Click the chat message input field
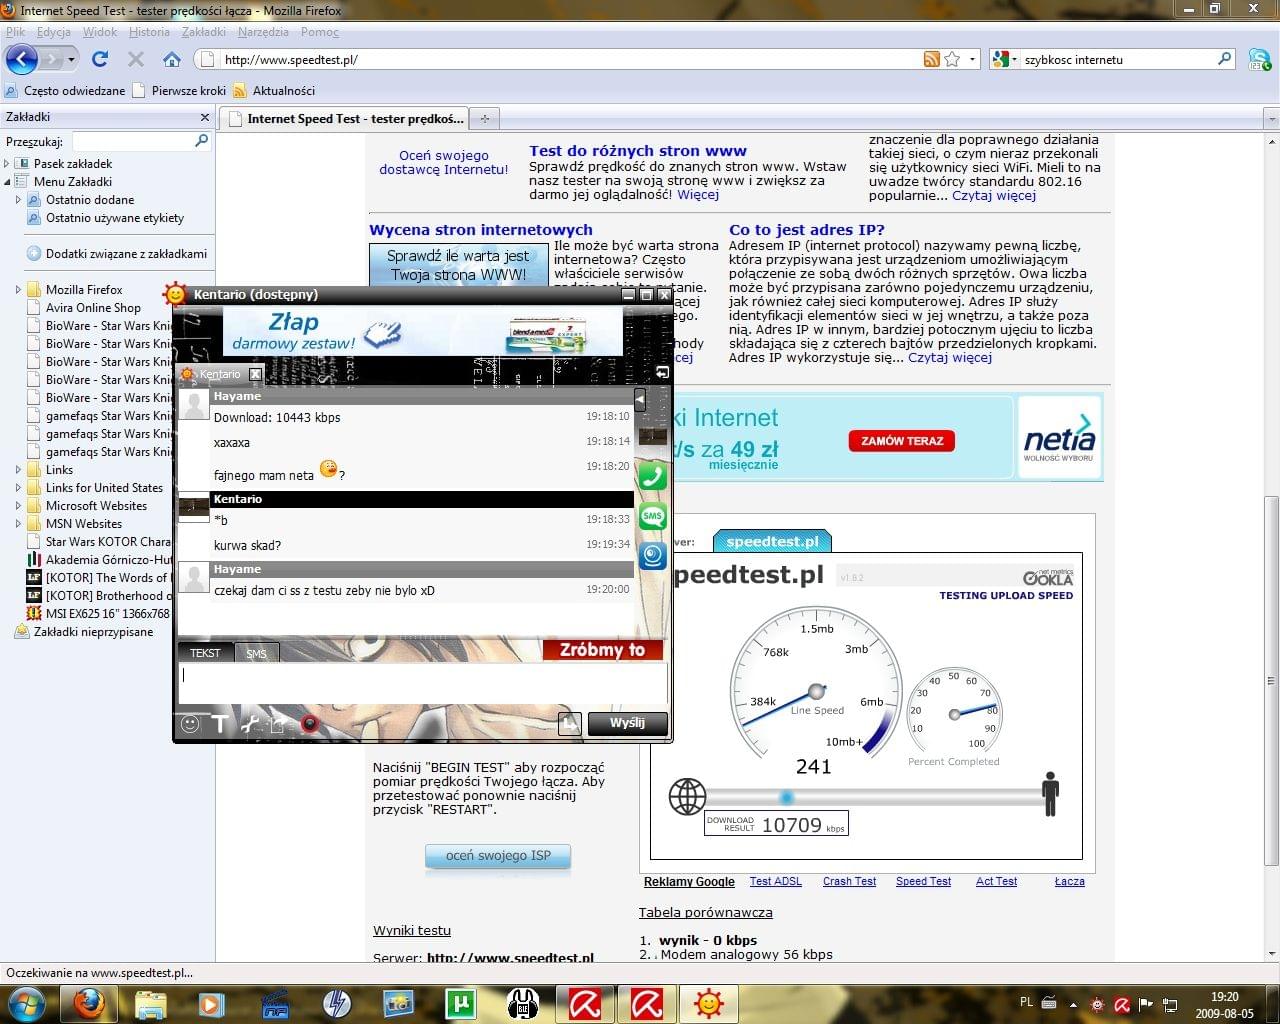The width and height of the screenshot is (1280, 1024). tap(422, 684)
